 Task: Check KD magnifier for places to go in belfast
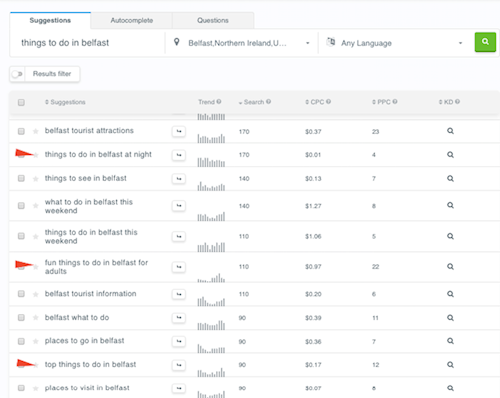[x=450, y=341]
